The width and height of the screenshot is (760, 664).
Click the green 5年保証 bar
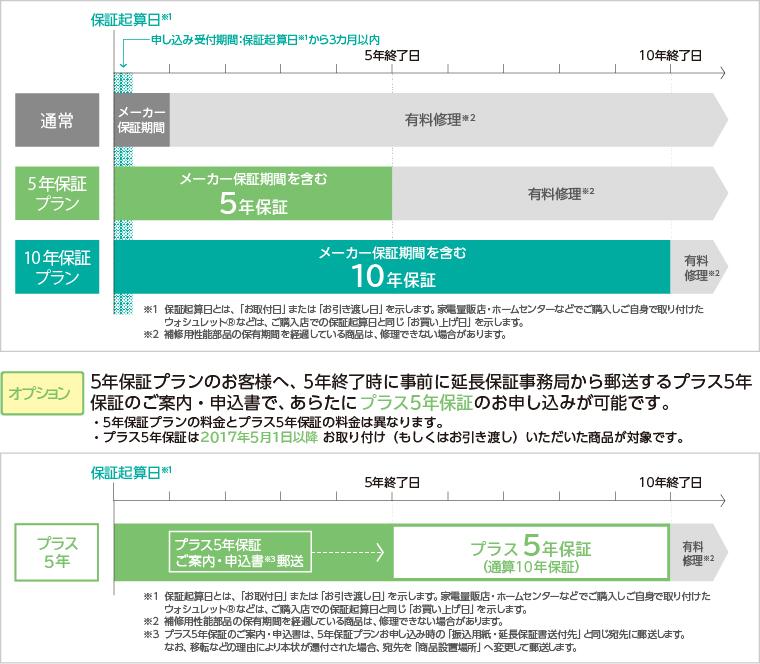[x=253, y=193]
